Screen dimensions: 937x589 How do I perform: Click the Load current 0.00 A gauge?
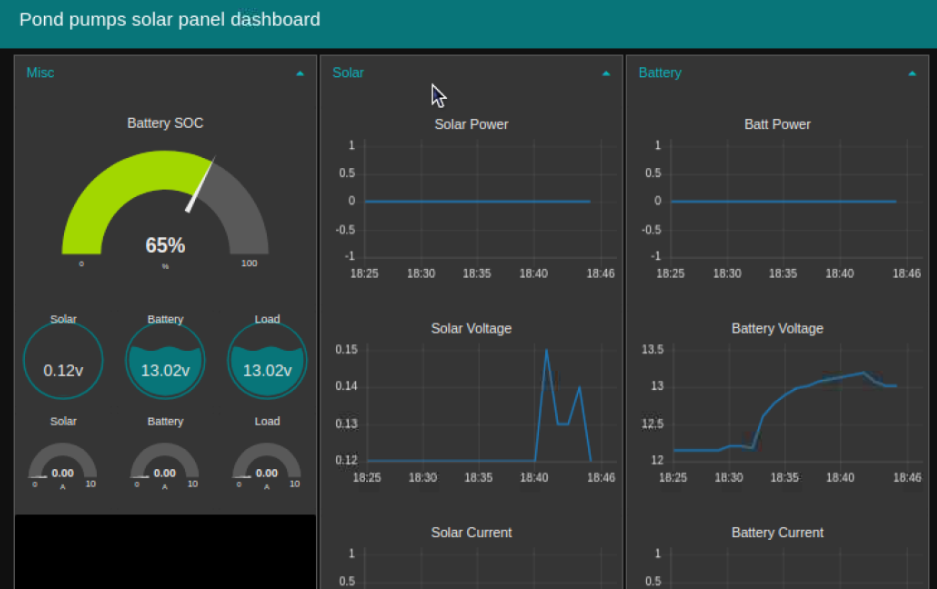click(x=267, y=466)
